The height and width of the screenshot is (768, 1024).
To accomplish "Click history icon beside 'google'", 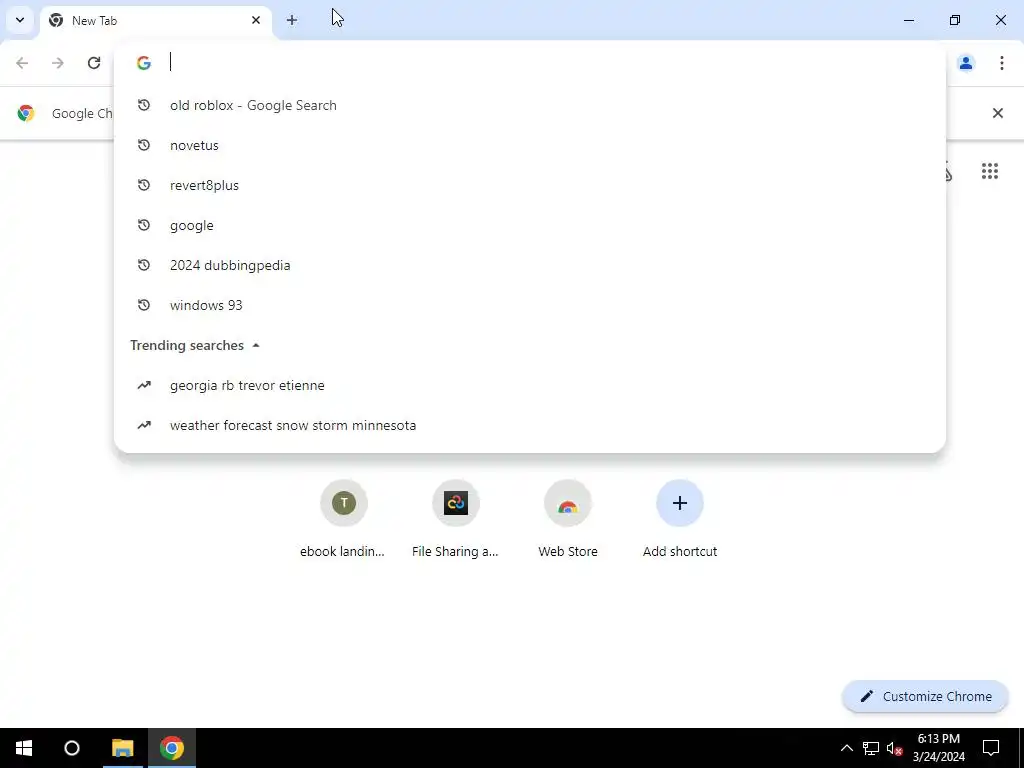I will pos(144,225).
